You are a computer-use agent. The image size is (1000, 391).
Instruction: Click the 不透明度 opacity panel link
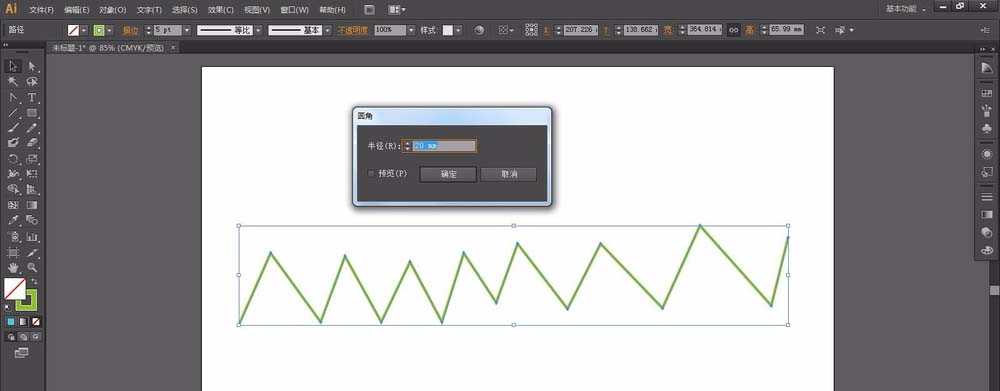click(353, 30)
